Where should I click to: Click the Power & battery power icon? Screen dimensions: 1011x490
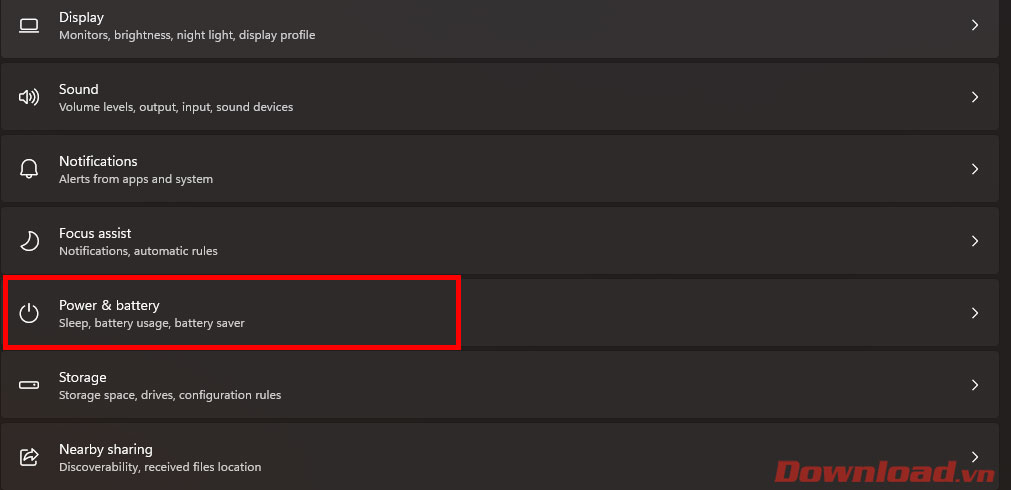pyautogui.click(x=29, y=313)
